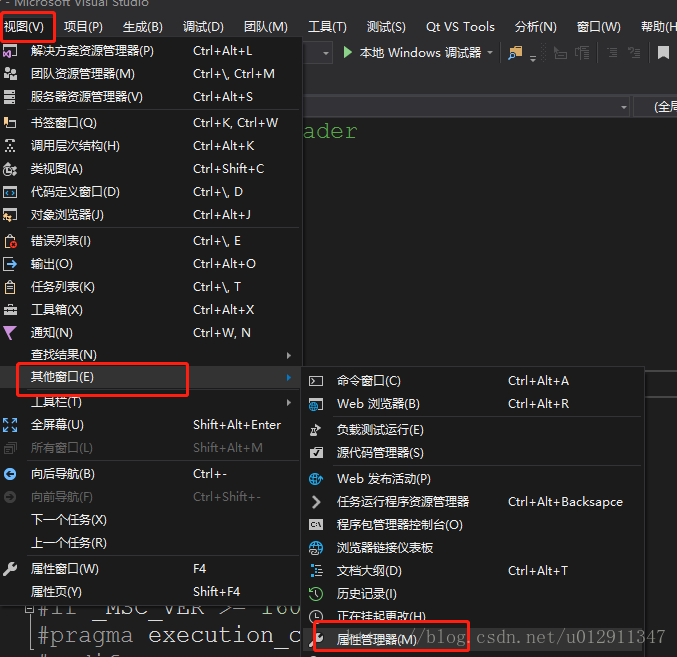Screen dimensions: 677x657
Task: Start the 本地 Windows 调试器
Action: pos(412,53)
